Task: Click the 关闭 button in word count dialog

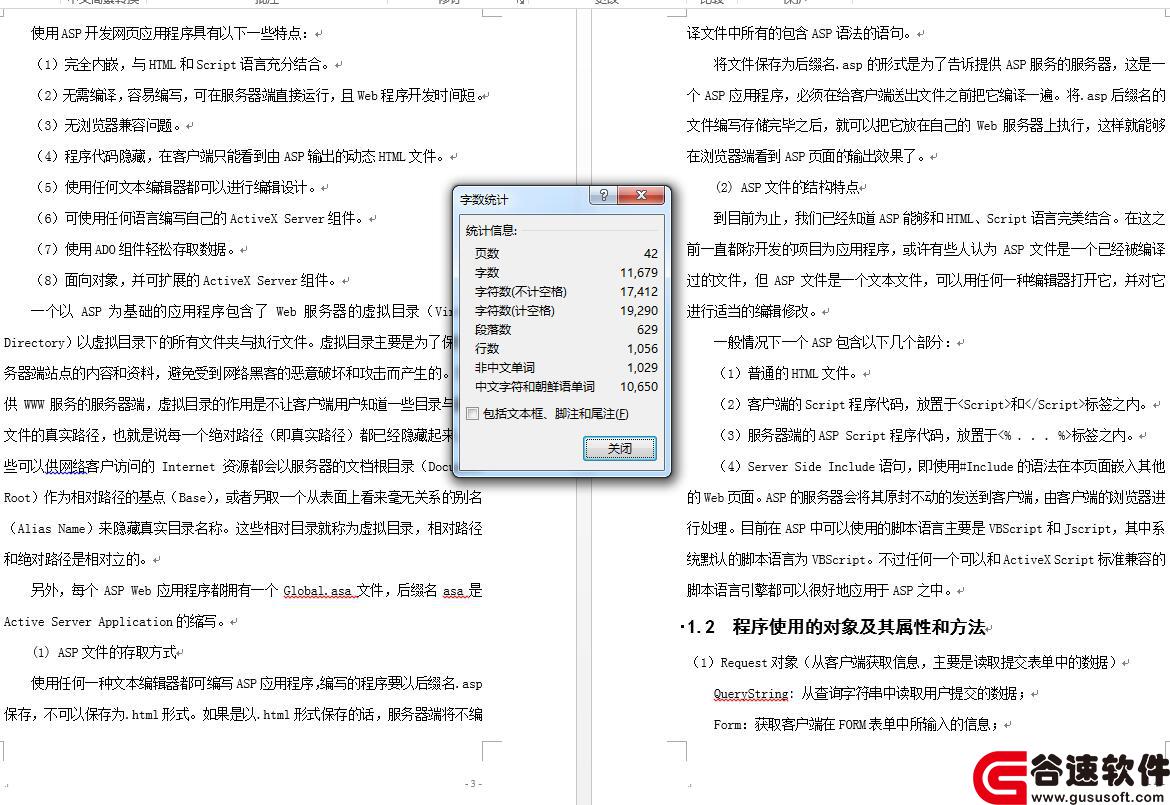Action: coord(620,448)
